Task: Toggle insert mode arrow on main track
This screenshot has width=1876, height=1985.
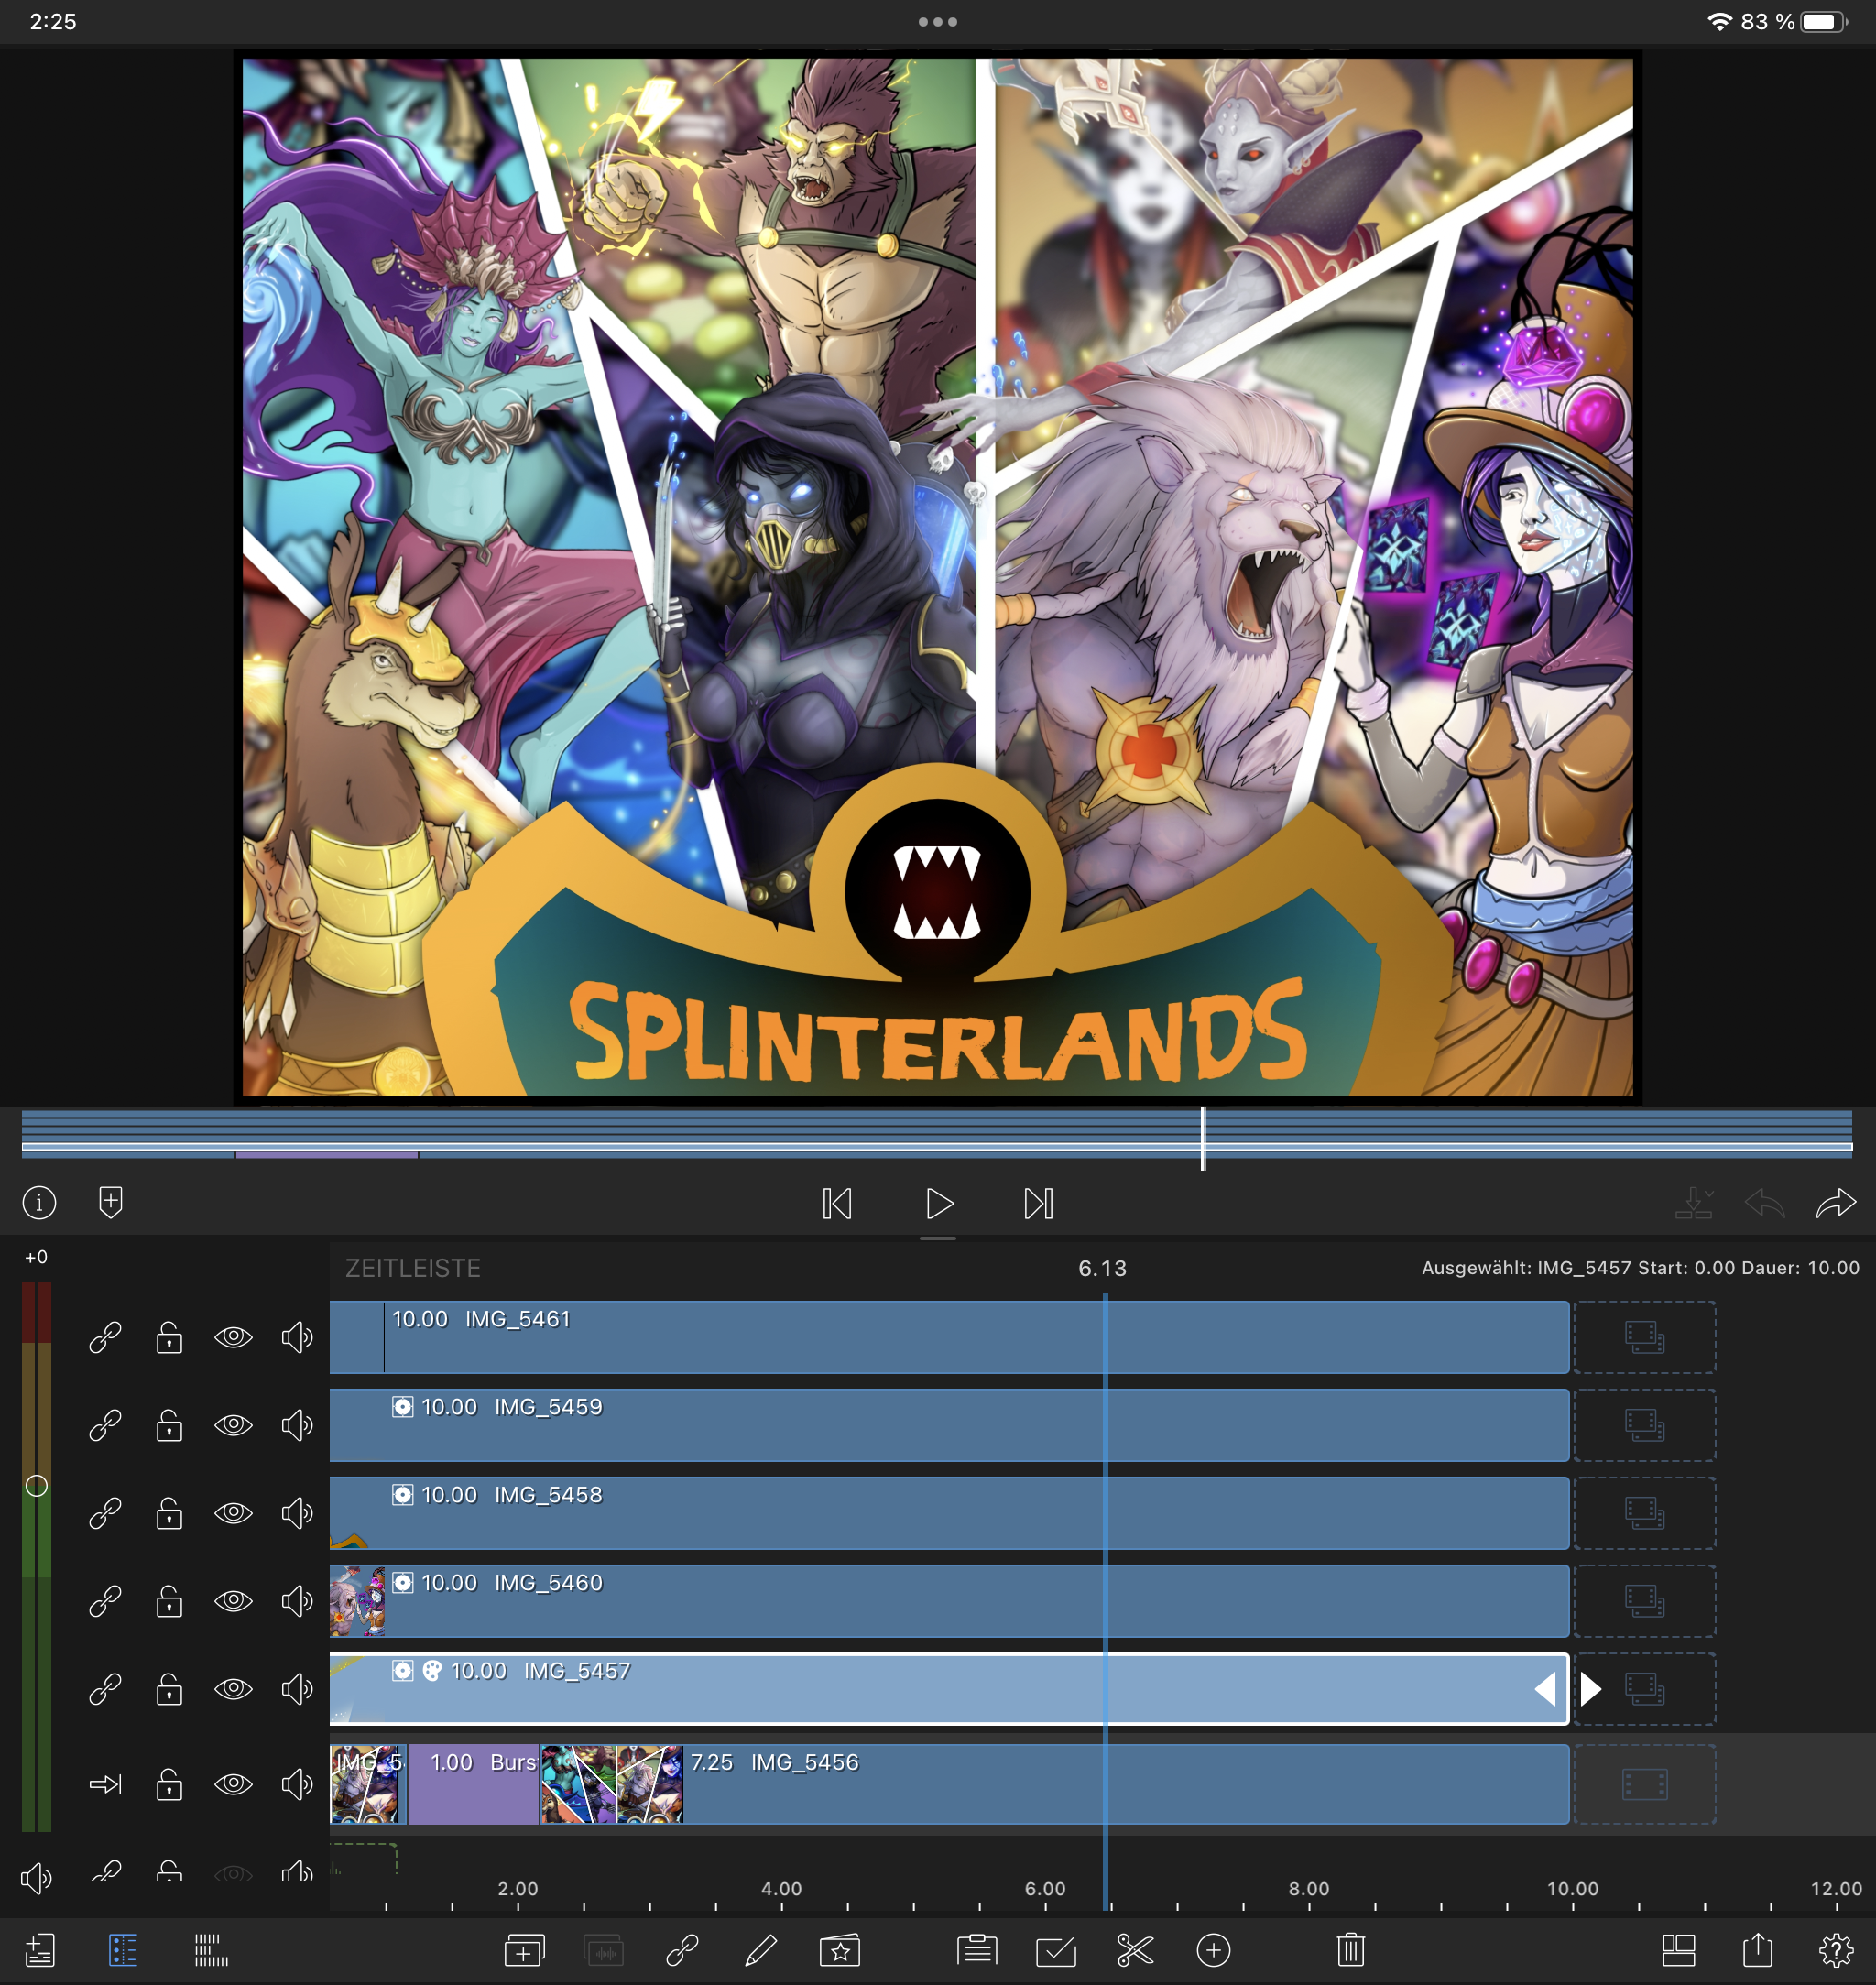Action: tap(105, 1784)
